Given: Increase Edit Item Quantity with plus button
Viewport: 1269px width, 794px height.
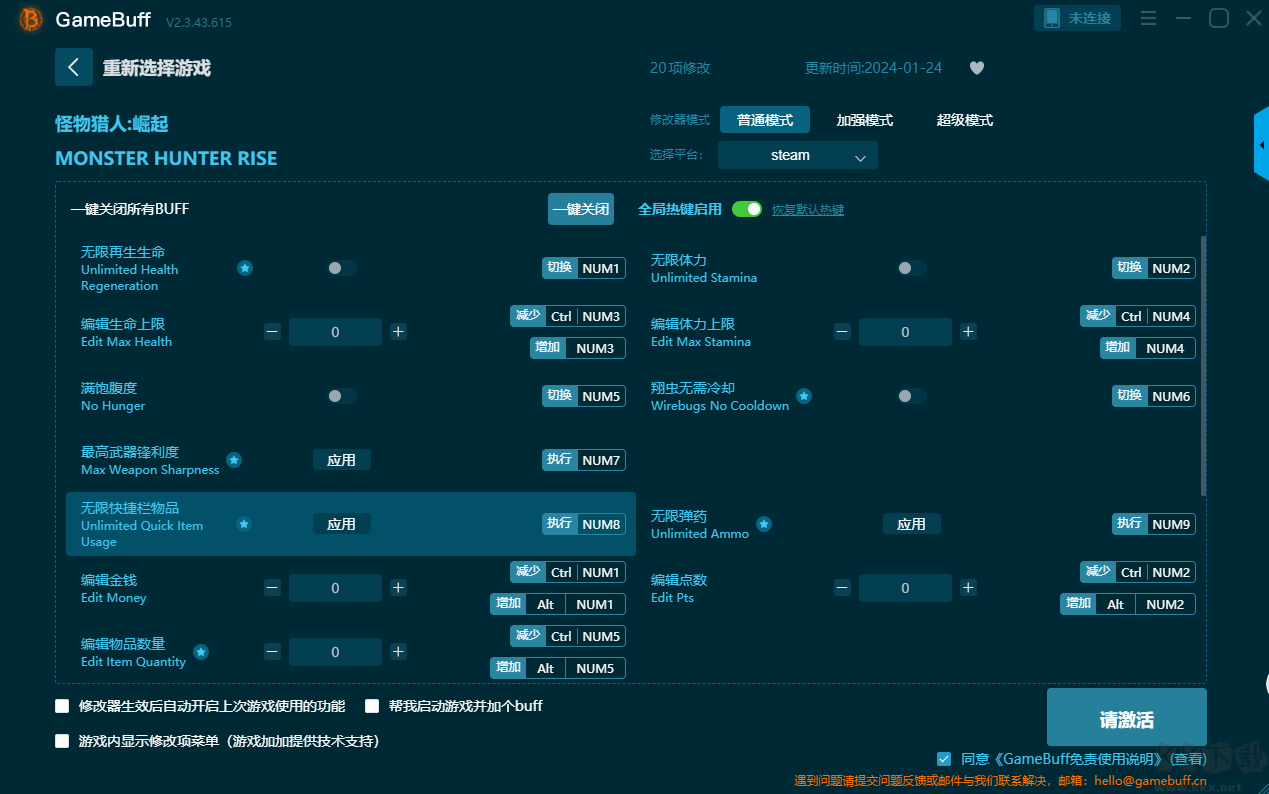Looking at the screenshot, I should pyautogui.click(x=398, y=652).
